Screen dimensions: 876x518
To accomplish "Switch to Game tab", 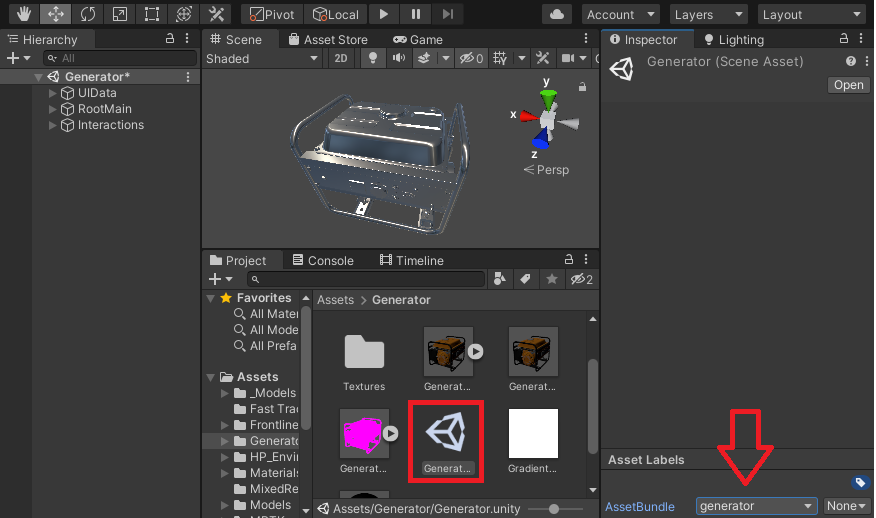I will click(x=417, y=40).
